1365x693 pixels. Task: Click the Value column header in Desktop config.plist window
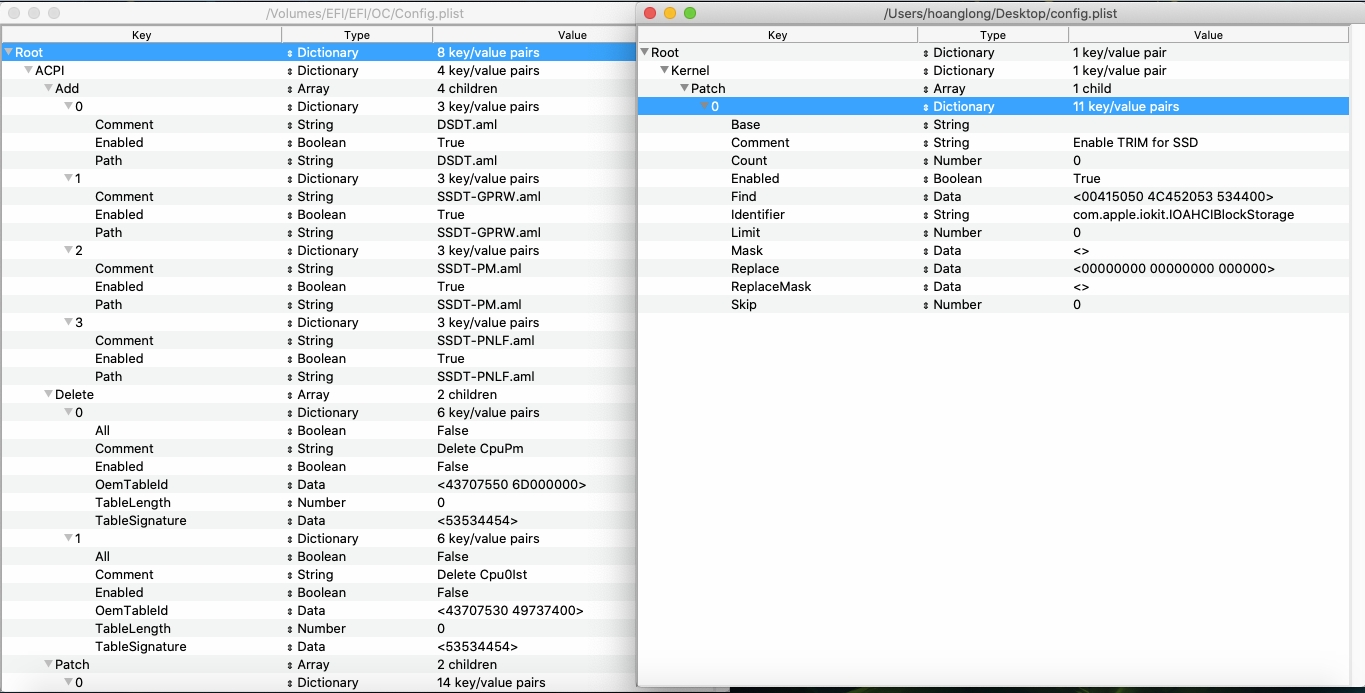(x=1208, y=35)
